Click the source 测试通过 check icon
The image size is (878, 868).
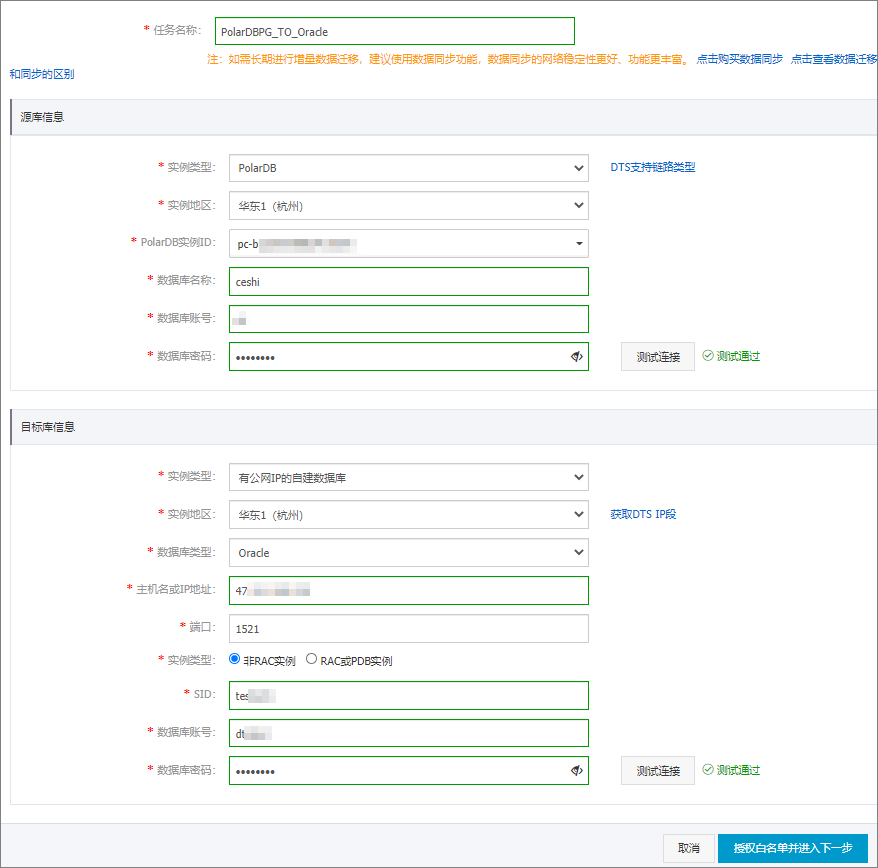(x=708, y=356)
